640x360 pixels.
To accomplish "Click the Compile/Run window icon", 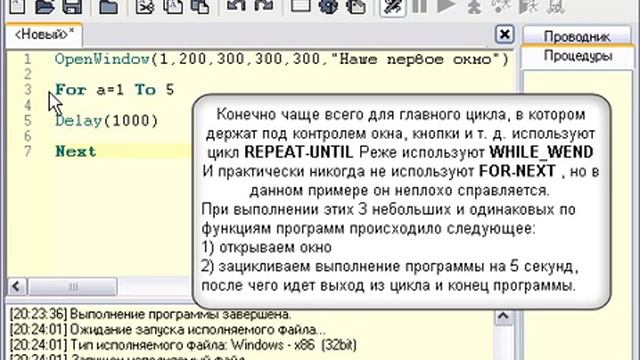I will 301,6.
